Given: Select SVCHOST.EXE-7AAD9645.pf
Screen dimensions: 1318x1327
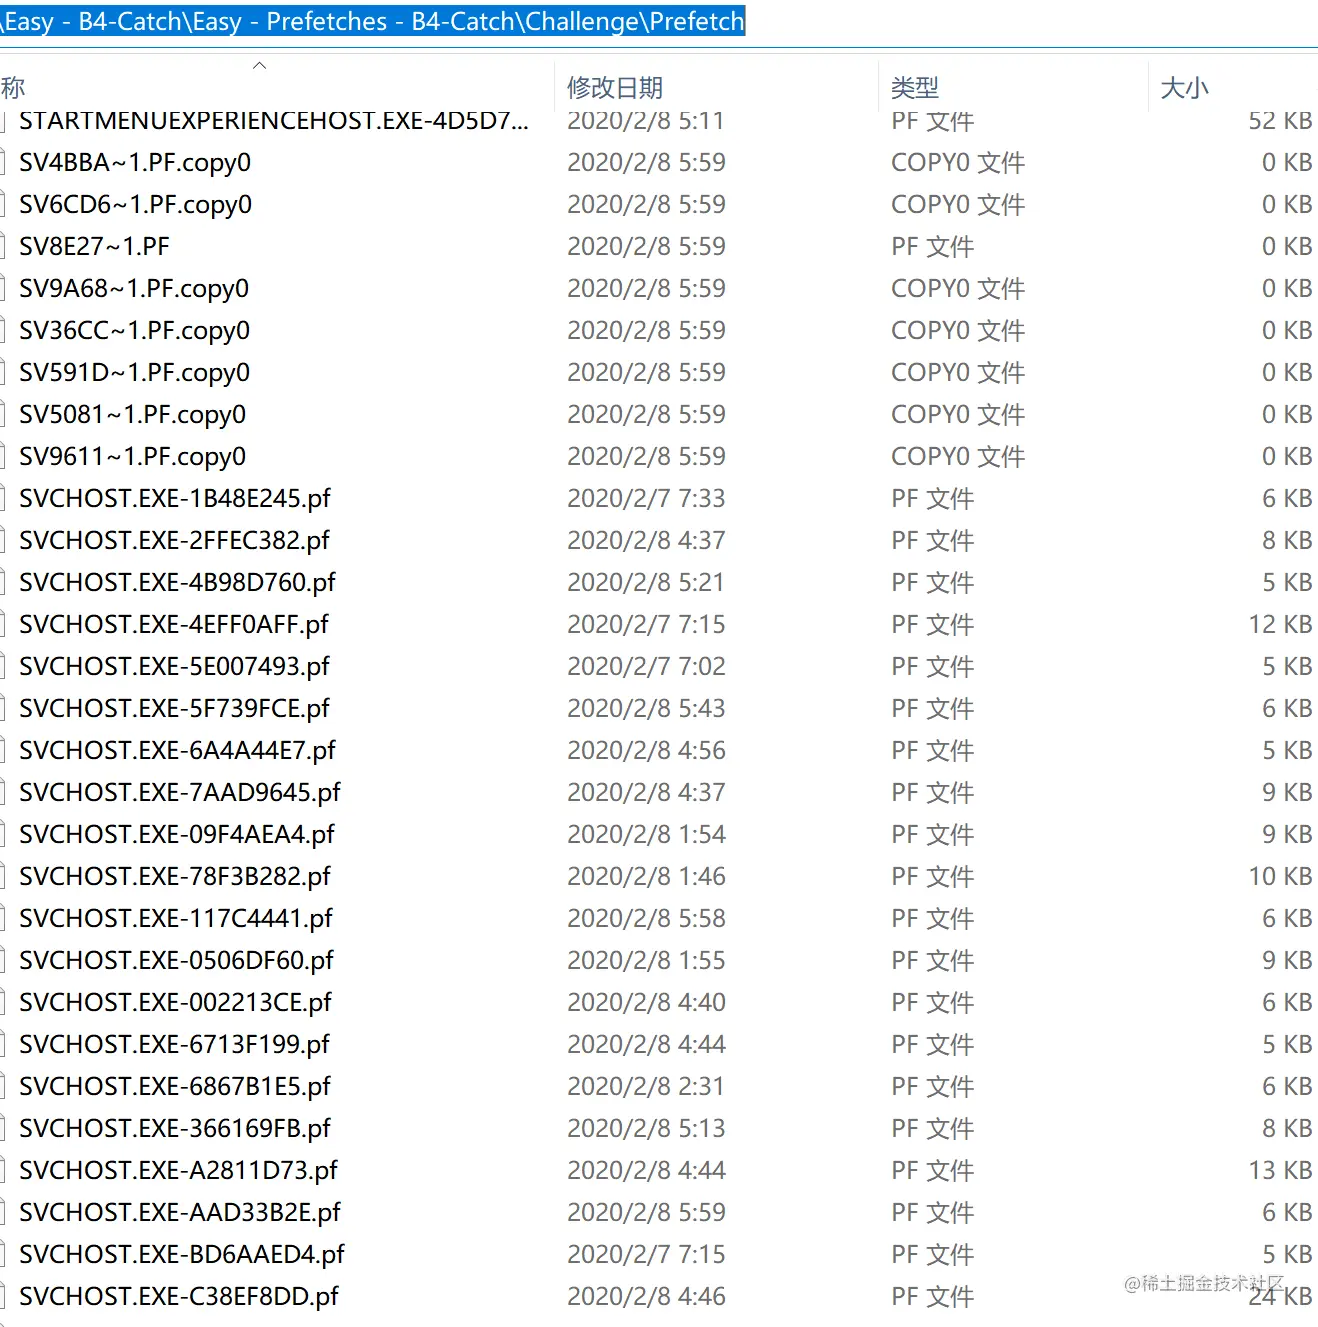Looking at the screenshot, I should click(180, 793).
